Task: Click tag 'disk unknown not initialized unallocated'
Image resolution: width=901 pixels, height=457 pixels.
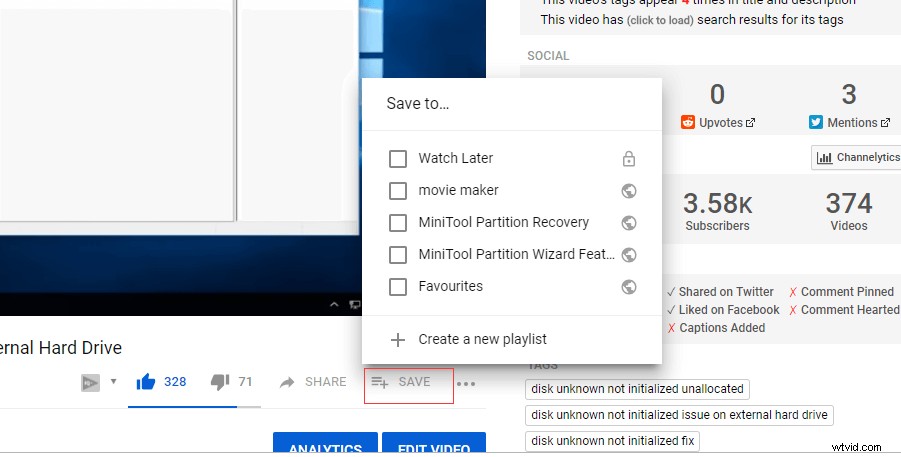Action: pos(637,389)
